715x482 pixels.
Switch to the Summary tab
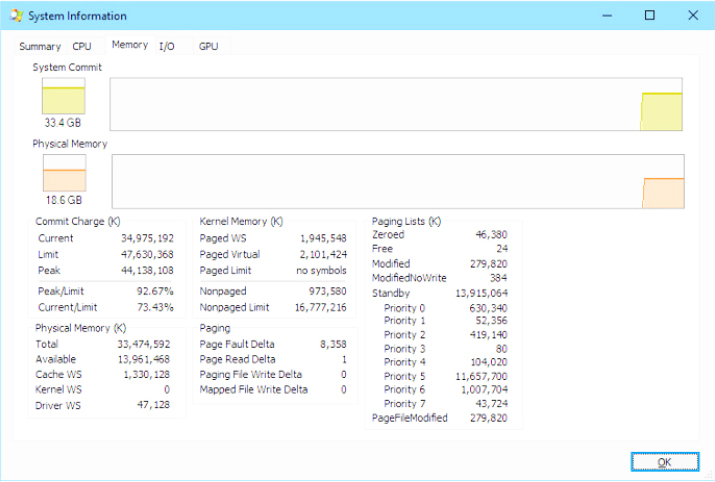click(x=40, y=46)
